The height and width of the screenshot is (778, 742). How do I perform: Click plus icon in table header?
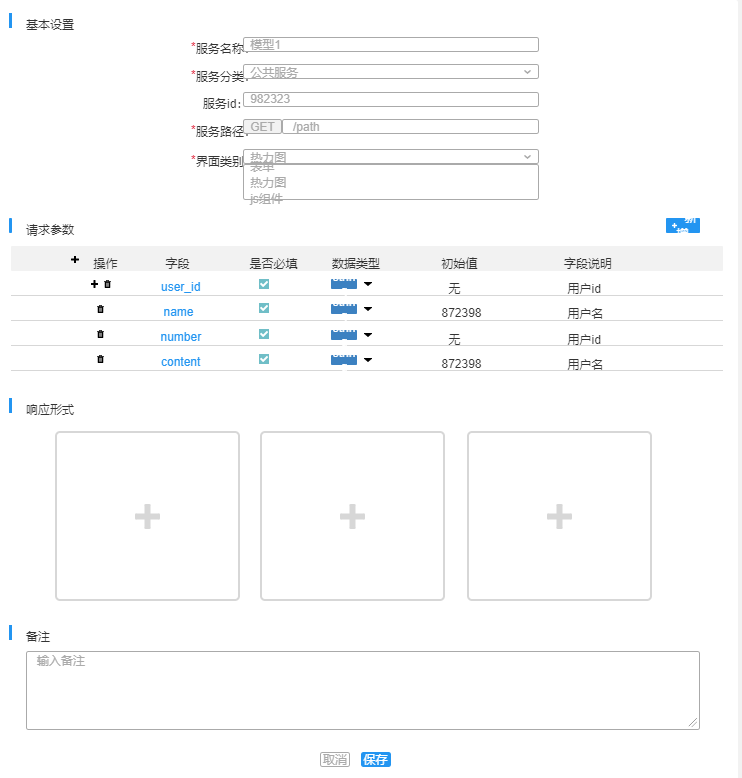tap(75, 259)
